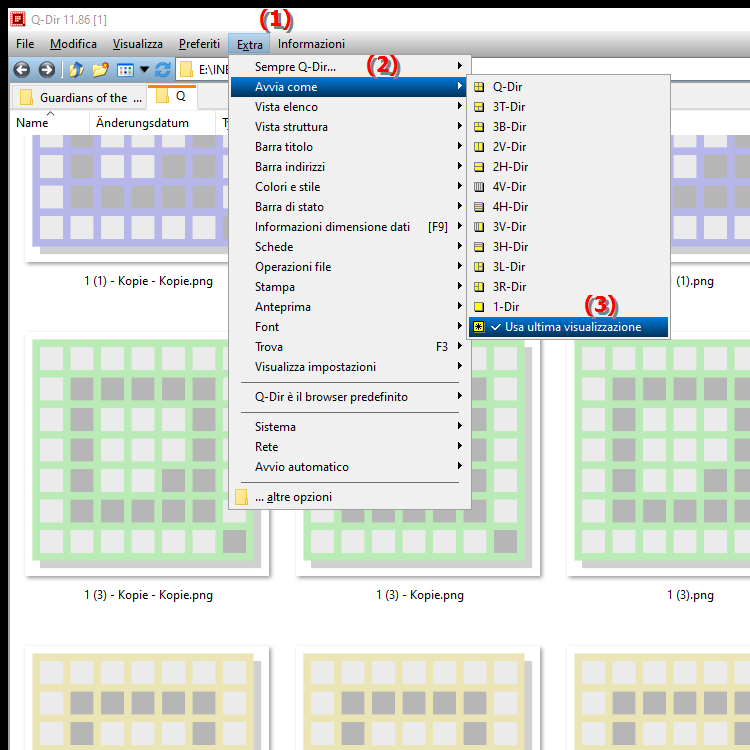
Task: Open the Font menu entry
Action: [351, 327]
